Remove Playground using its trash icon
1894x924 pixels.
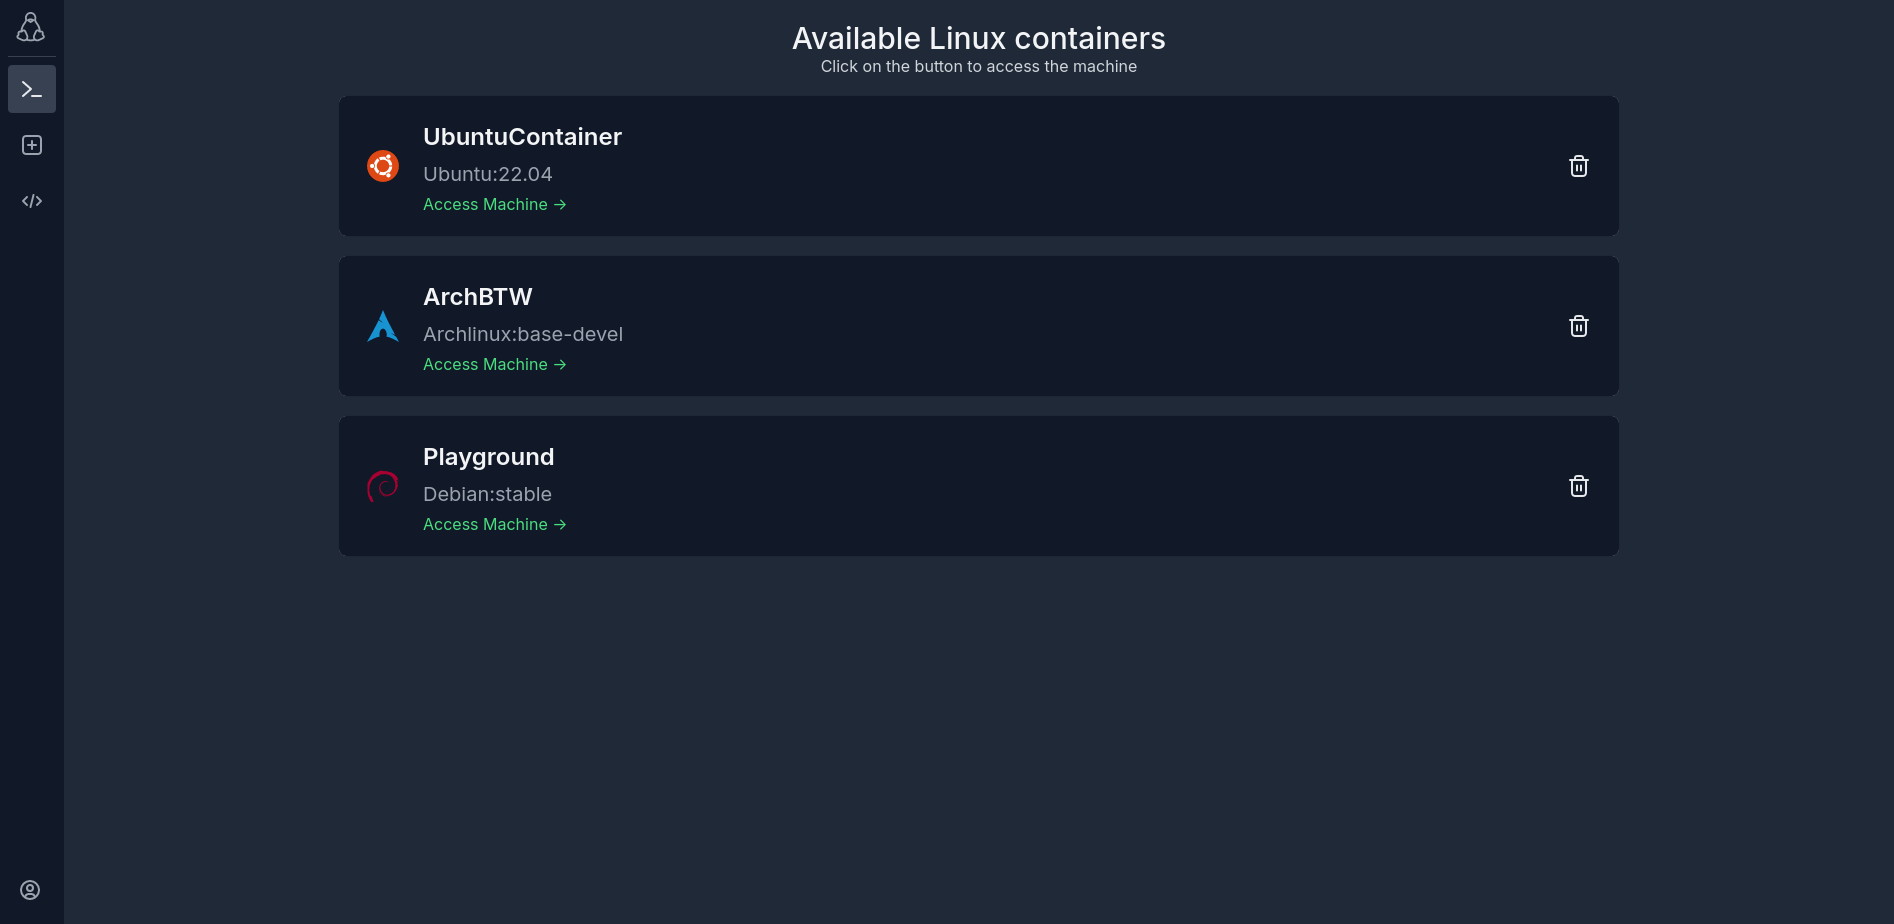[1578, 486]
